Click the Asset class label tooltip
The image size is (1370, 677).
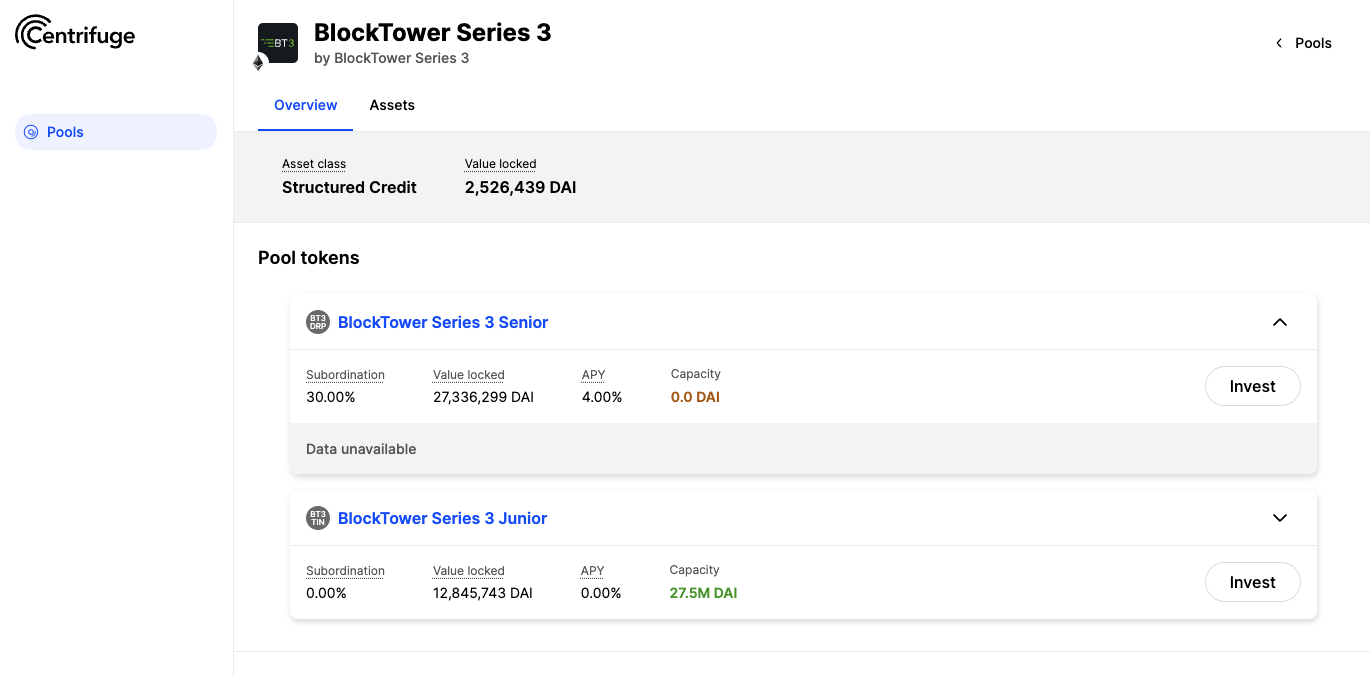tap(314, 164)
